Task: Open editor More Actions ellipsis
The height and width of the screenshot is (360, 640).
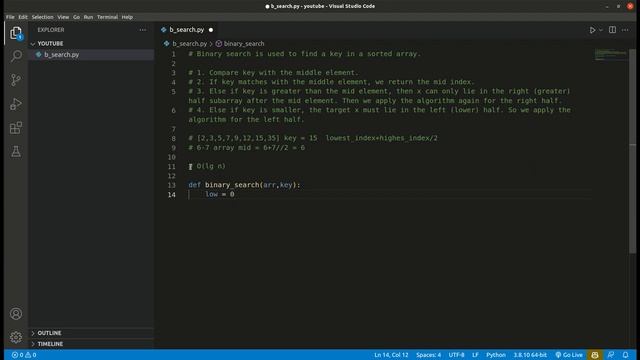Action: click(625, 30)
